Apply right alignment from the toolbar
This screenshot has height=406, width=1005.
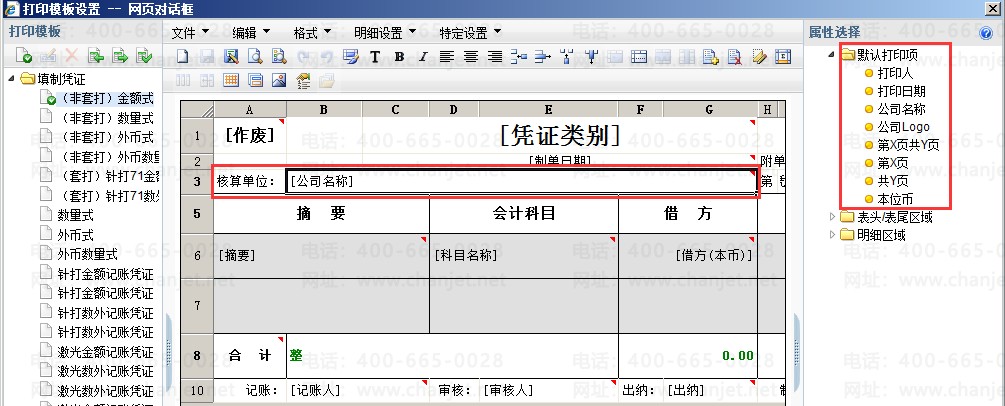(494, 57)
